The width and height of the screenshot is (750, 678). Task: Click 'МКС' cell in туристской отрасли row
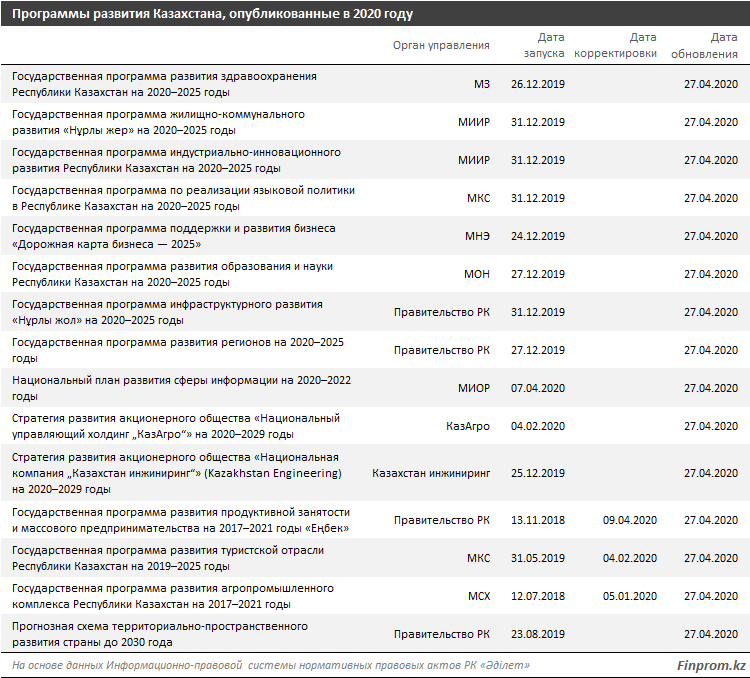[x=478, y=558]
